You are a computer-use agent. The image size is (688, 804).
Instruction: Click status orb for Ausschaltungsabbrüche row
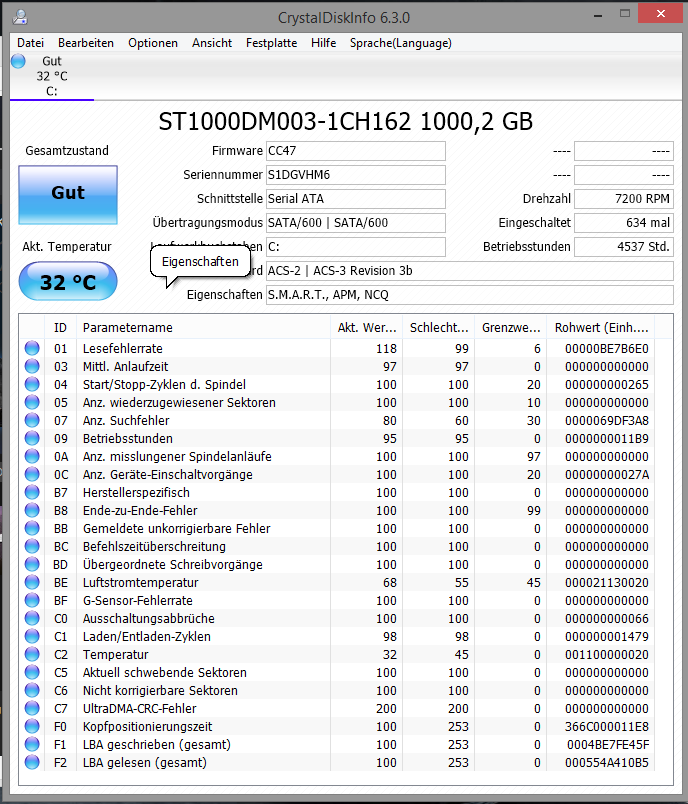point(32,618)
